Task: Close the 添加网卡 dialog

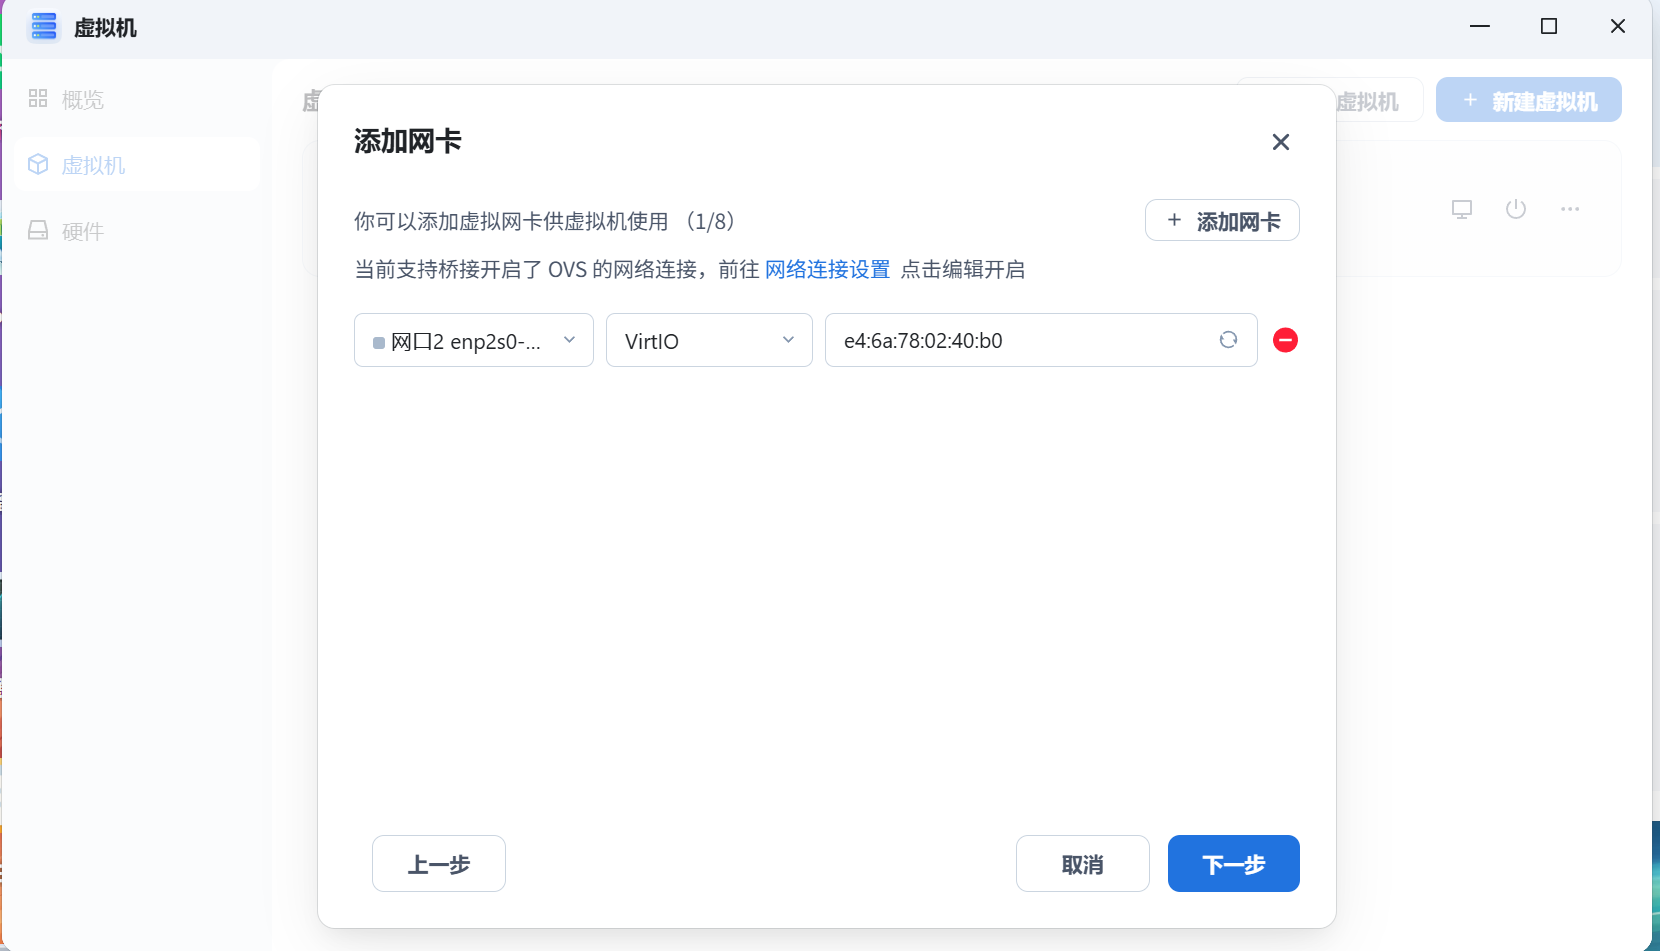Action: coord(1281,142)
